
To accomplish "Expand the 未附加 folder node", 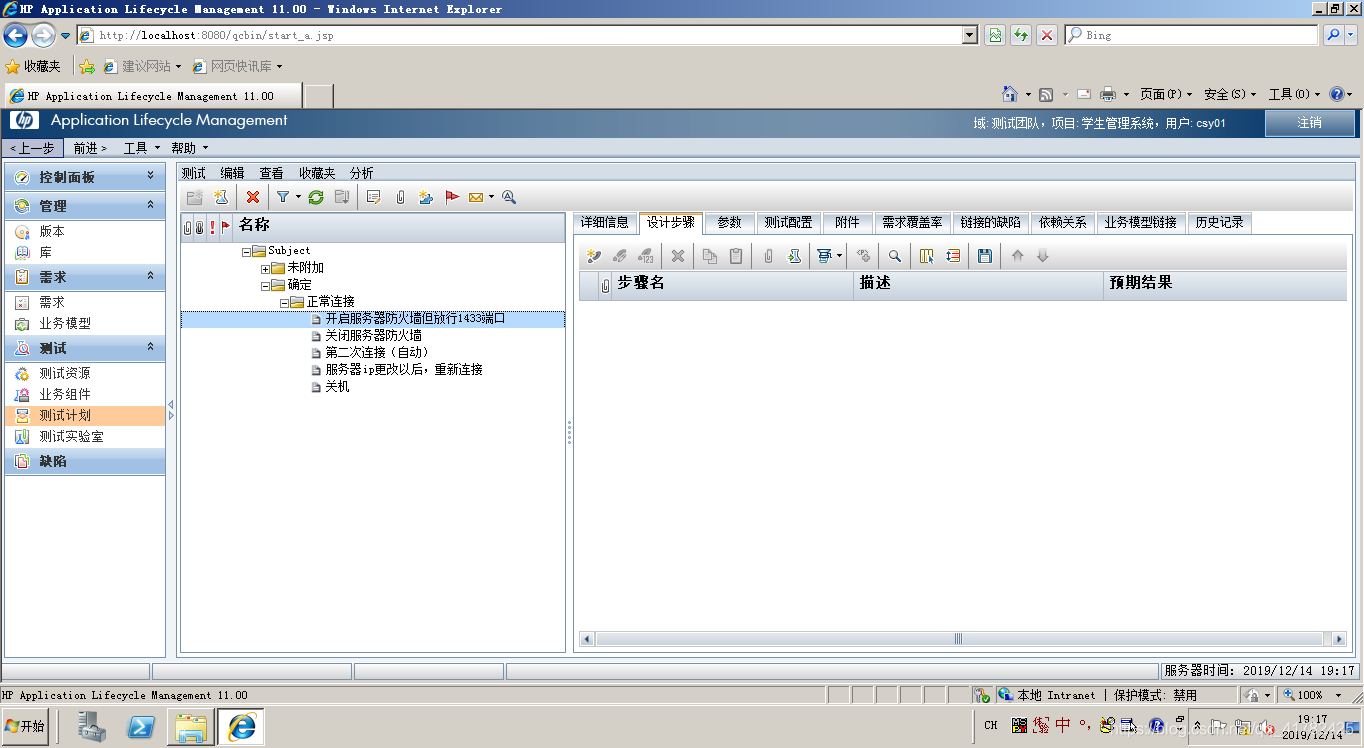I will 265,268.
